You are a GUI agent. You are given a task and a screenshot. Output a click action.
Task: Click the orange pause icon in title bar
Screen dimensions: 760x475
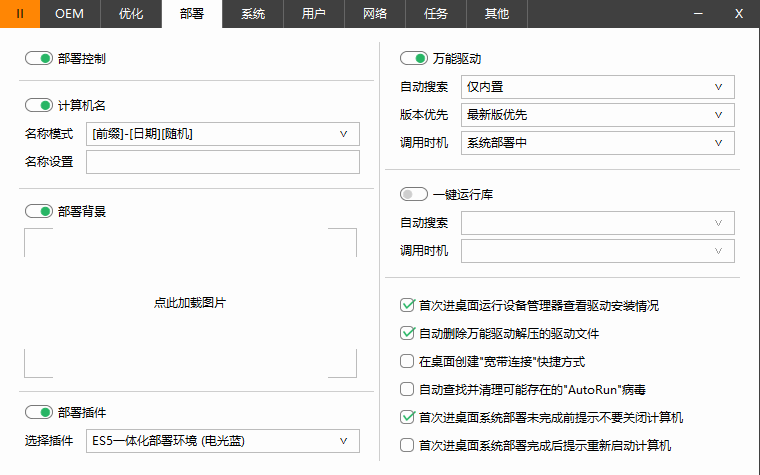pyautogui.click(x=20, y=14)
